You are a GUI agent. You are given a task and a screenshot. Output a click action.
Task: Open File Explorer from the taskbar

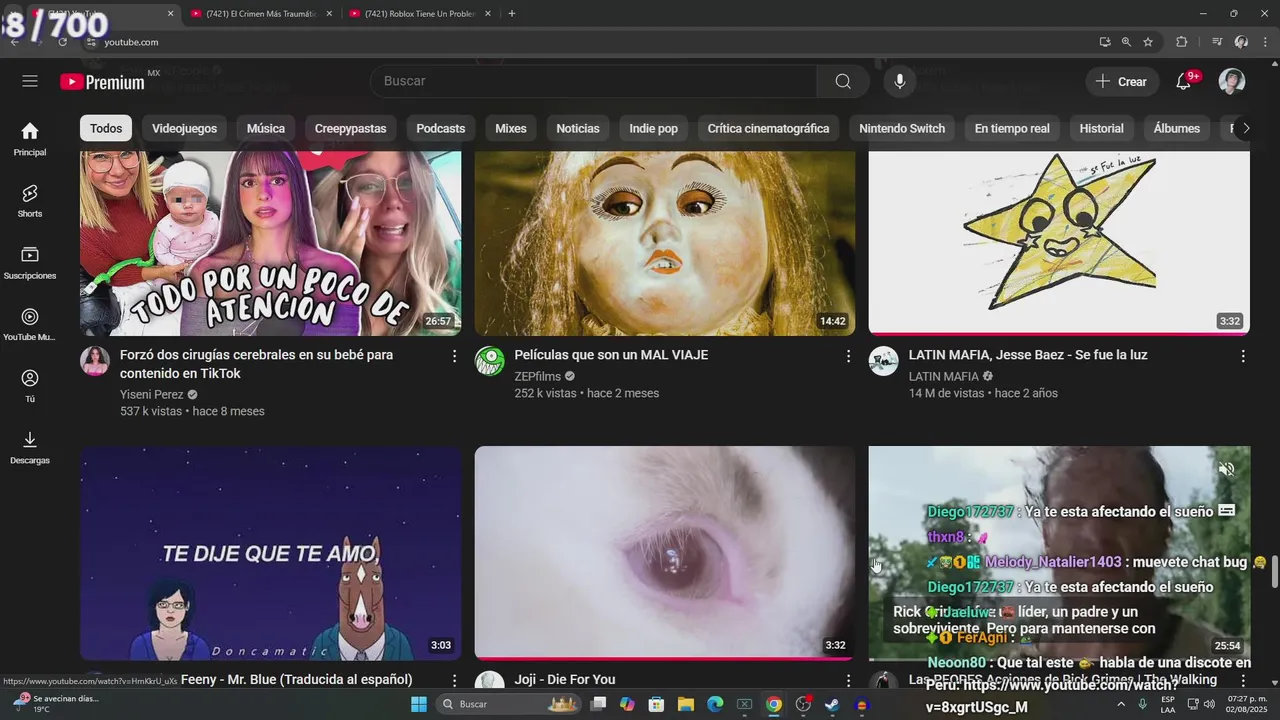(686, 704)
